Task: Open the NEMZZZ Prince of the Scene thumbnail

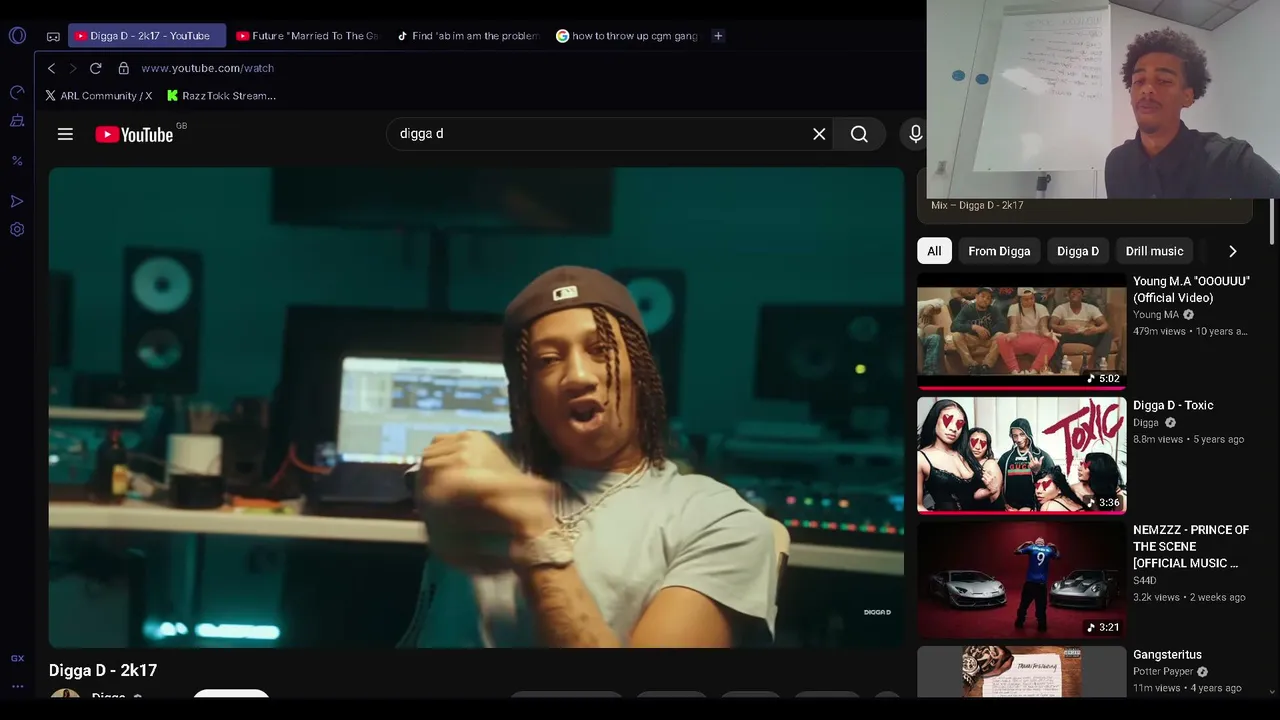Action: point(1022,580)
